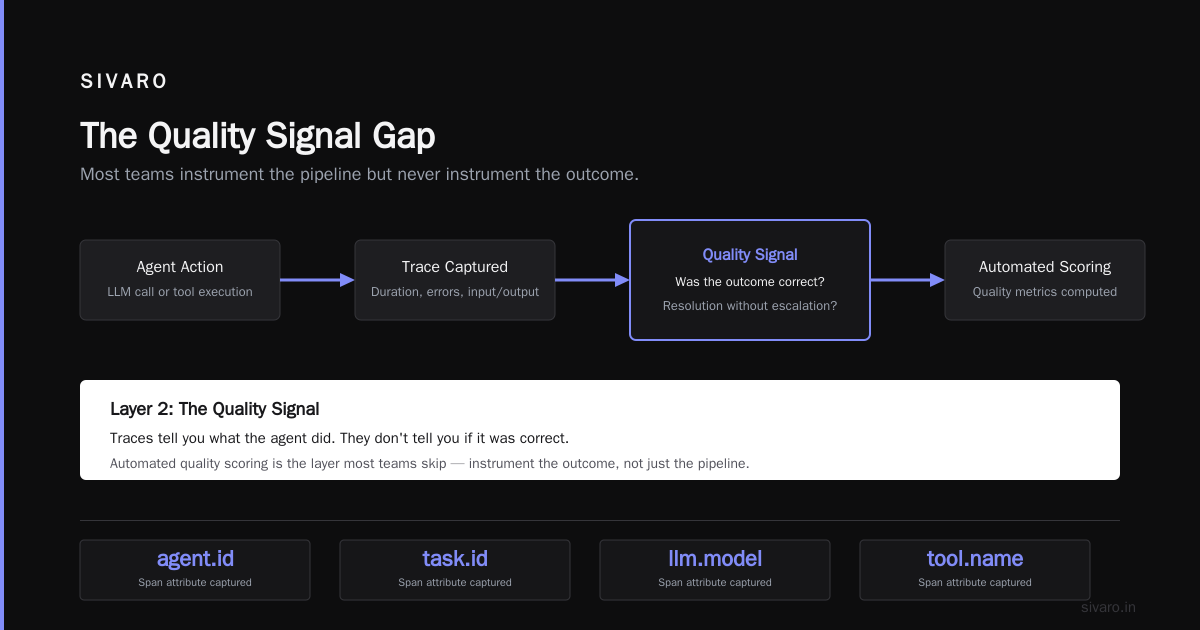The width and height of the screenshot is (1200, 630).
Task: Click arrow from Trace Captured to Quality Signal
Action: tap(592, 280)
